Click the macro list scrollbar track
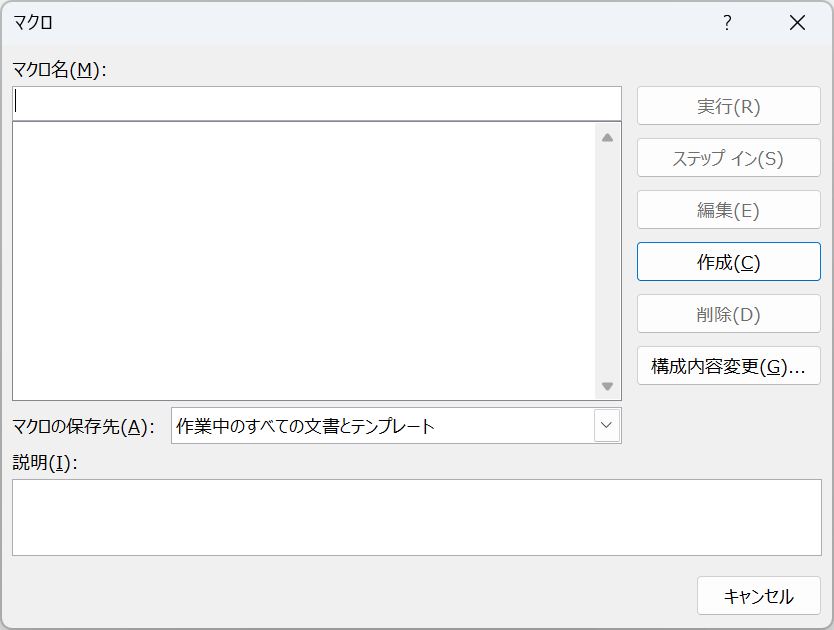Viewport: 834px width, 630px height. click(x=607, y=260)
